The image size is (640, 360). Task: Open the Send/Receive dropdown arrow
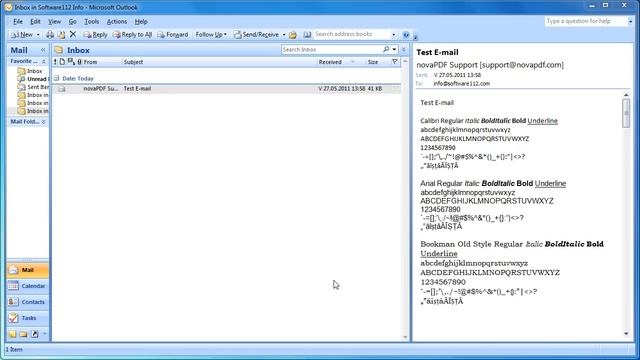(x=284, y=35)
